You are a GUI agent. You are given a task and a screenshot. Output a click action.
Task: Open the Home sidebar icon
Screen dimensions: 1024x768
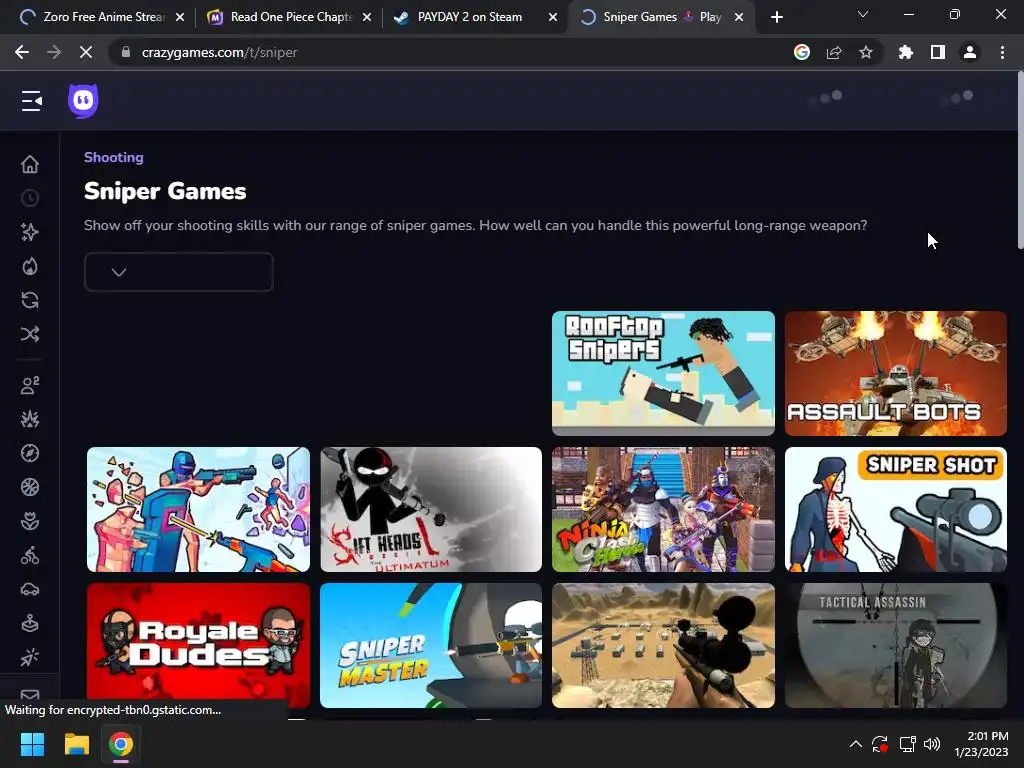(29, 164)
